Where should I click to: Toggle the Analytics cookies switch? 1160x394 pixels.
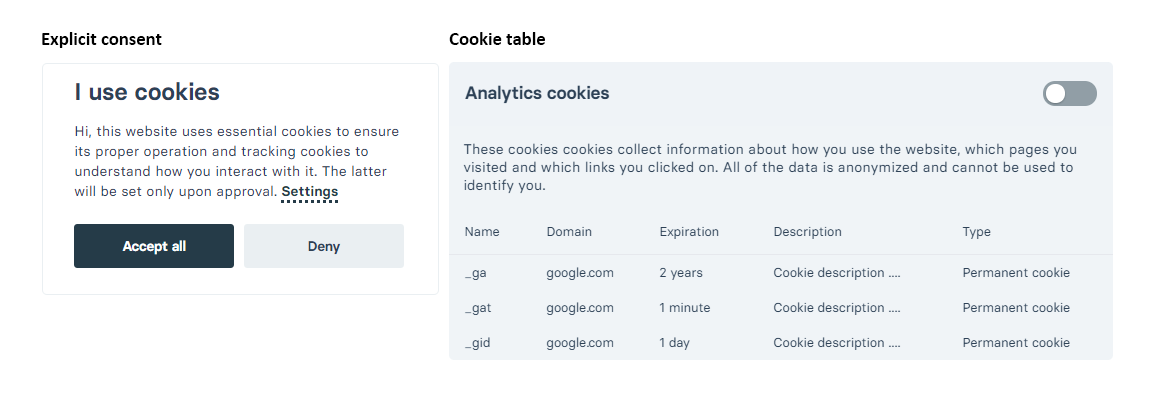[x=1070, y=94]
